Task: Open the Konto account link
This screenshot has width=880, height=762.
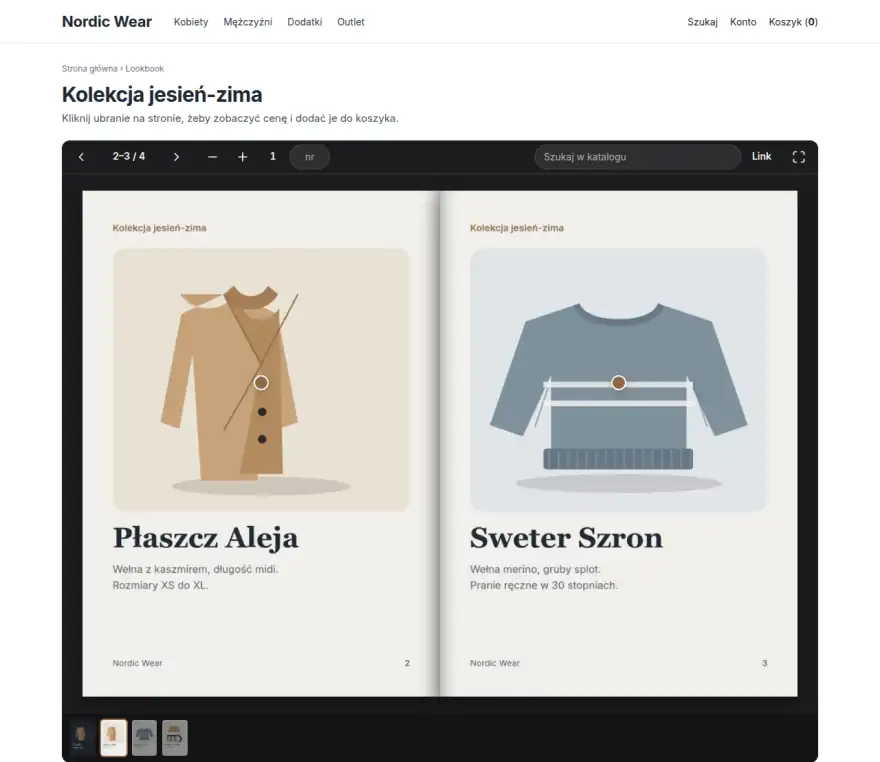Action: pyautogui.click(x=743, y=22)
